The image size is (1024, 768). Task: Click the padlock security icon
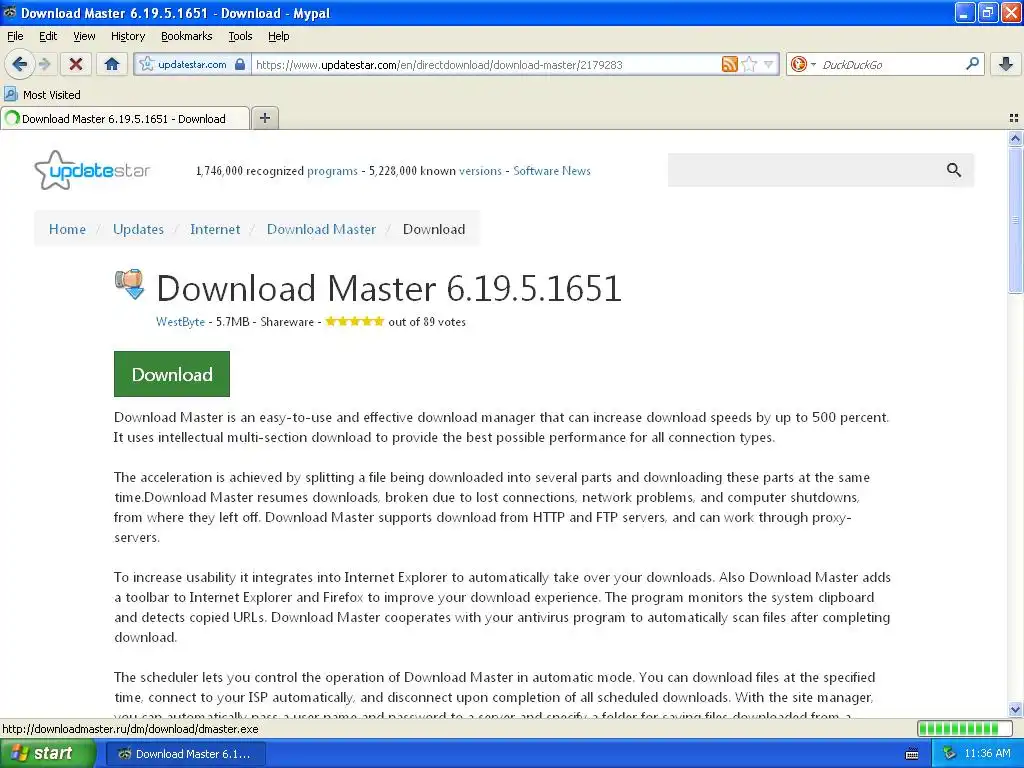click(x=240, y=64)
